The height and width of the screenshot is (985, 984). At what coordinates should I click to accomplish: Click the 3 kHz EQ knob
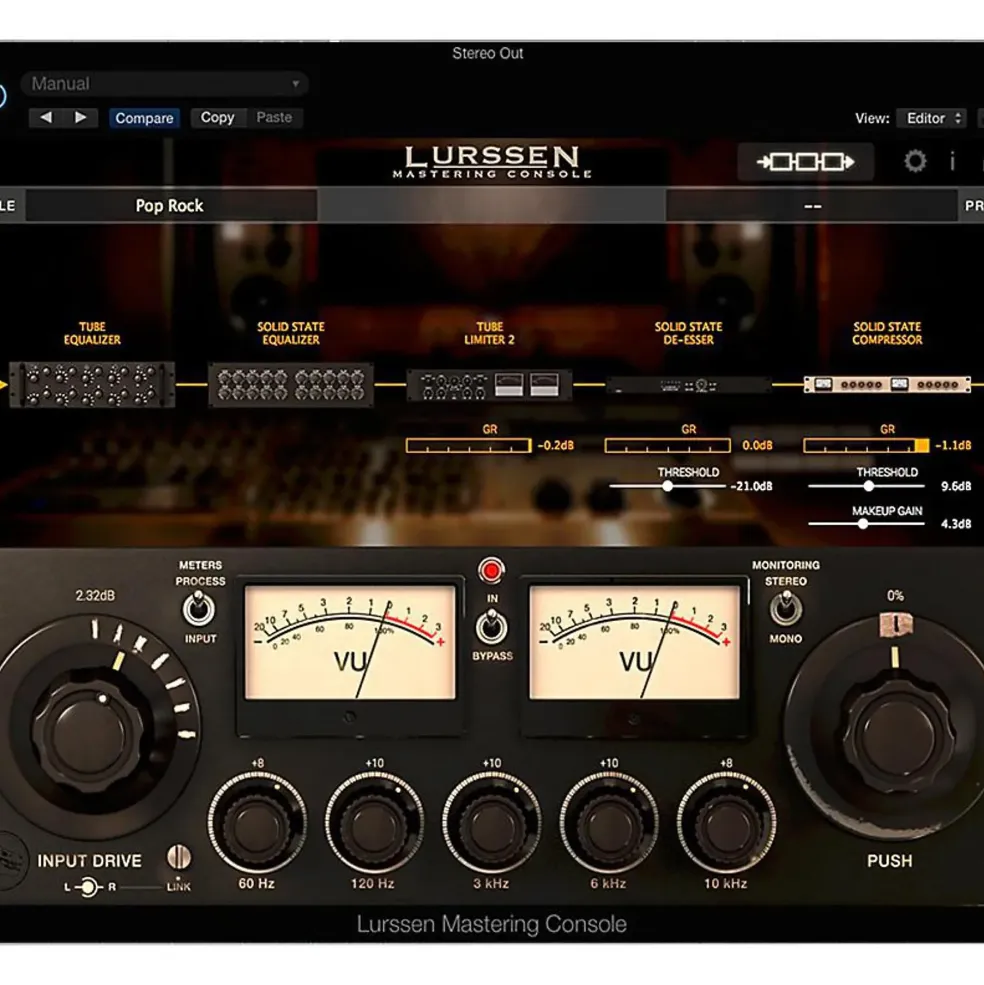(491, 824)
